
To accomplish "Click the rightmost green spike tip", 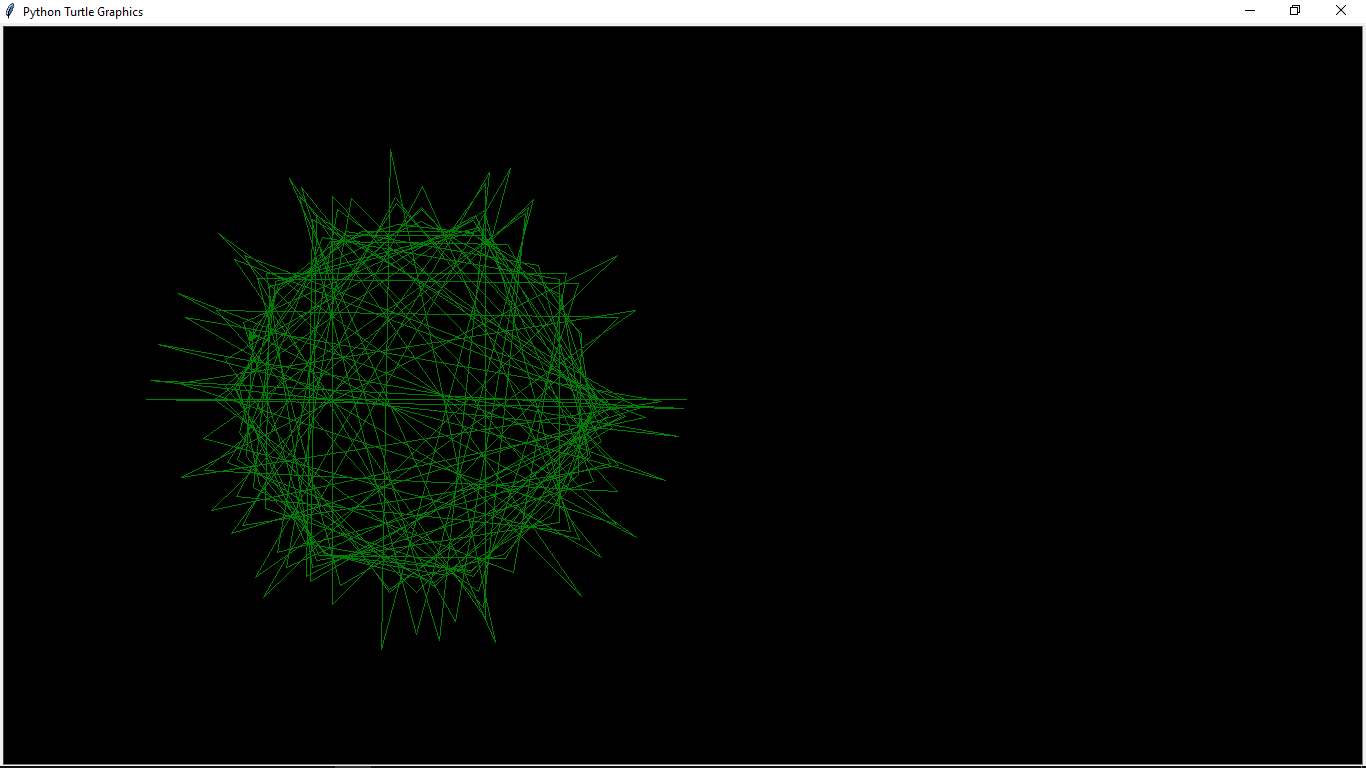I will tap(685, 399).
